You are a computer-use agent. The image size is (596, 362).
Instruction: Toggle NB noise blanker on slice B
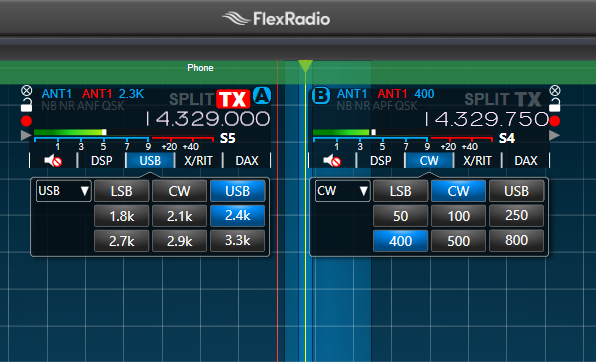click(x=344, y=105)
